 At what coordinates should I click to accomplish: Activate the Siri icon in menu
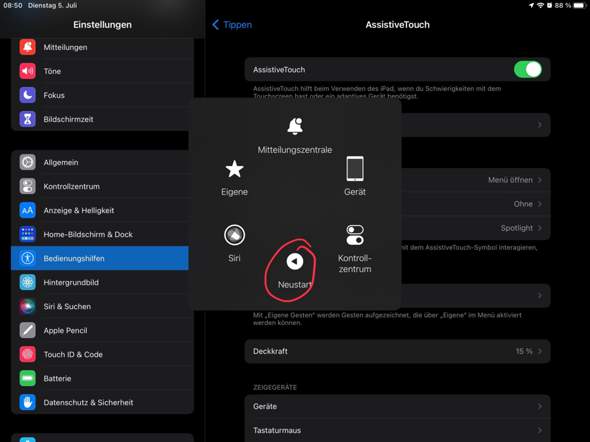[234, 235]
